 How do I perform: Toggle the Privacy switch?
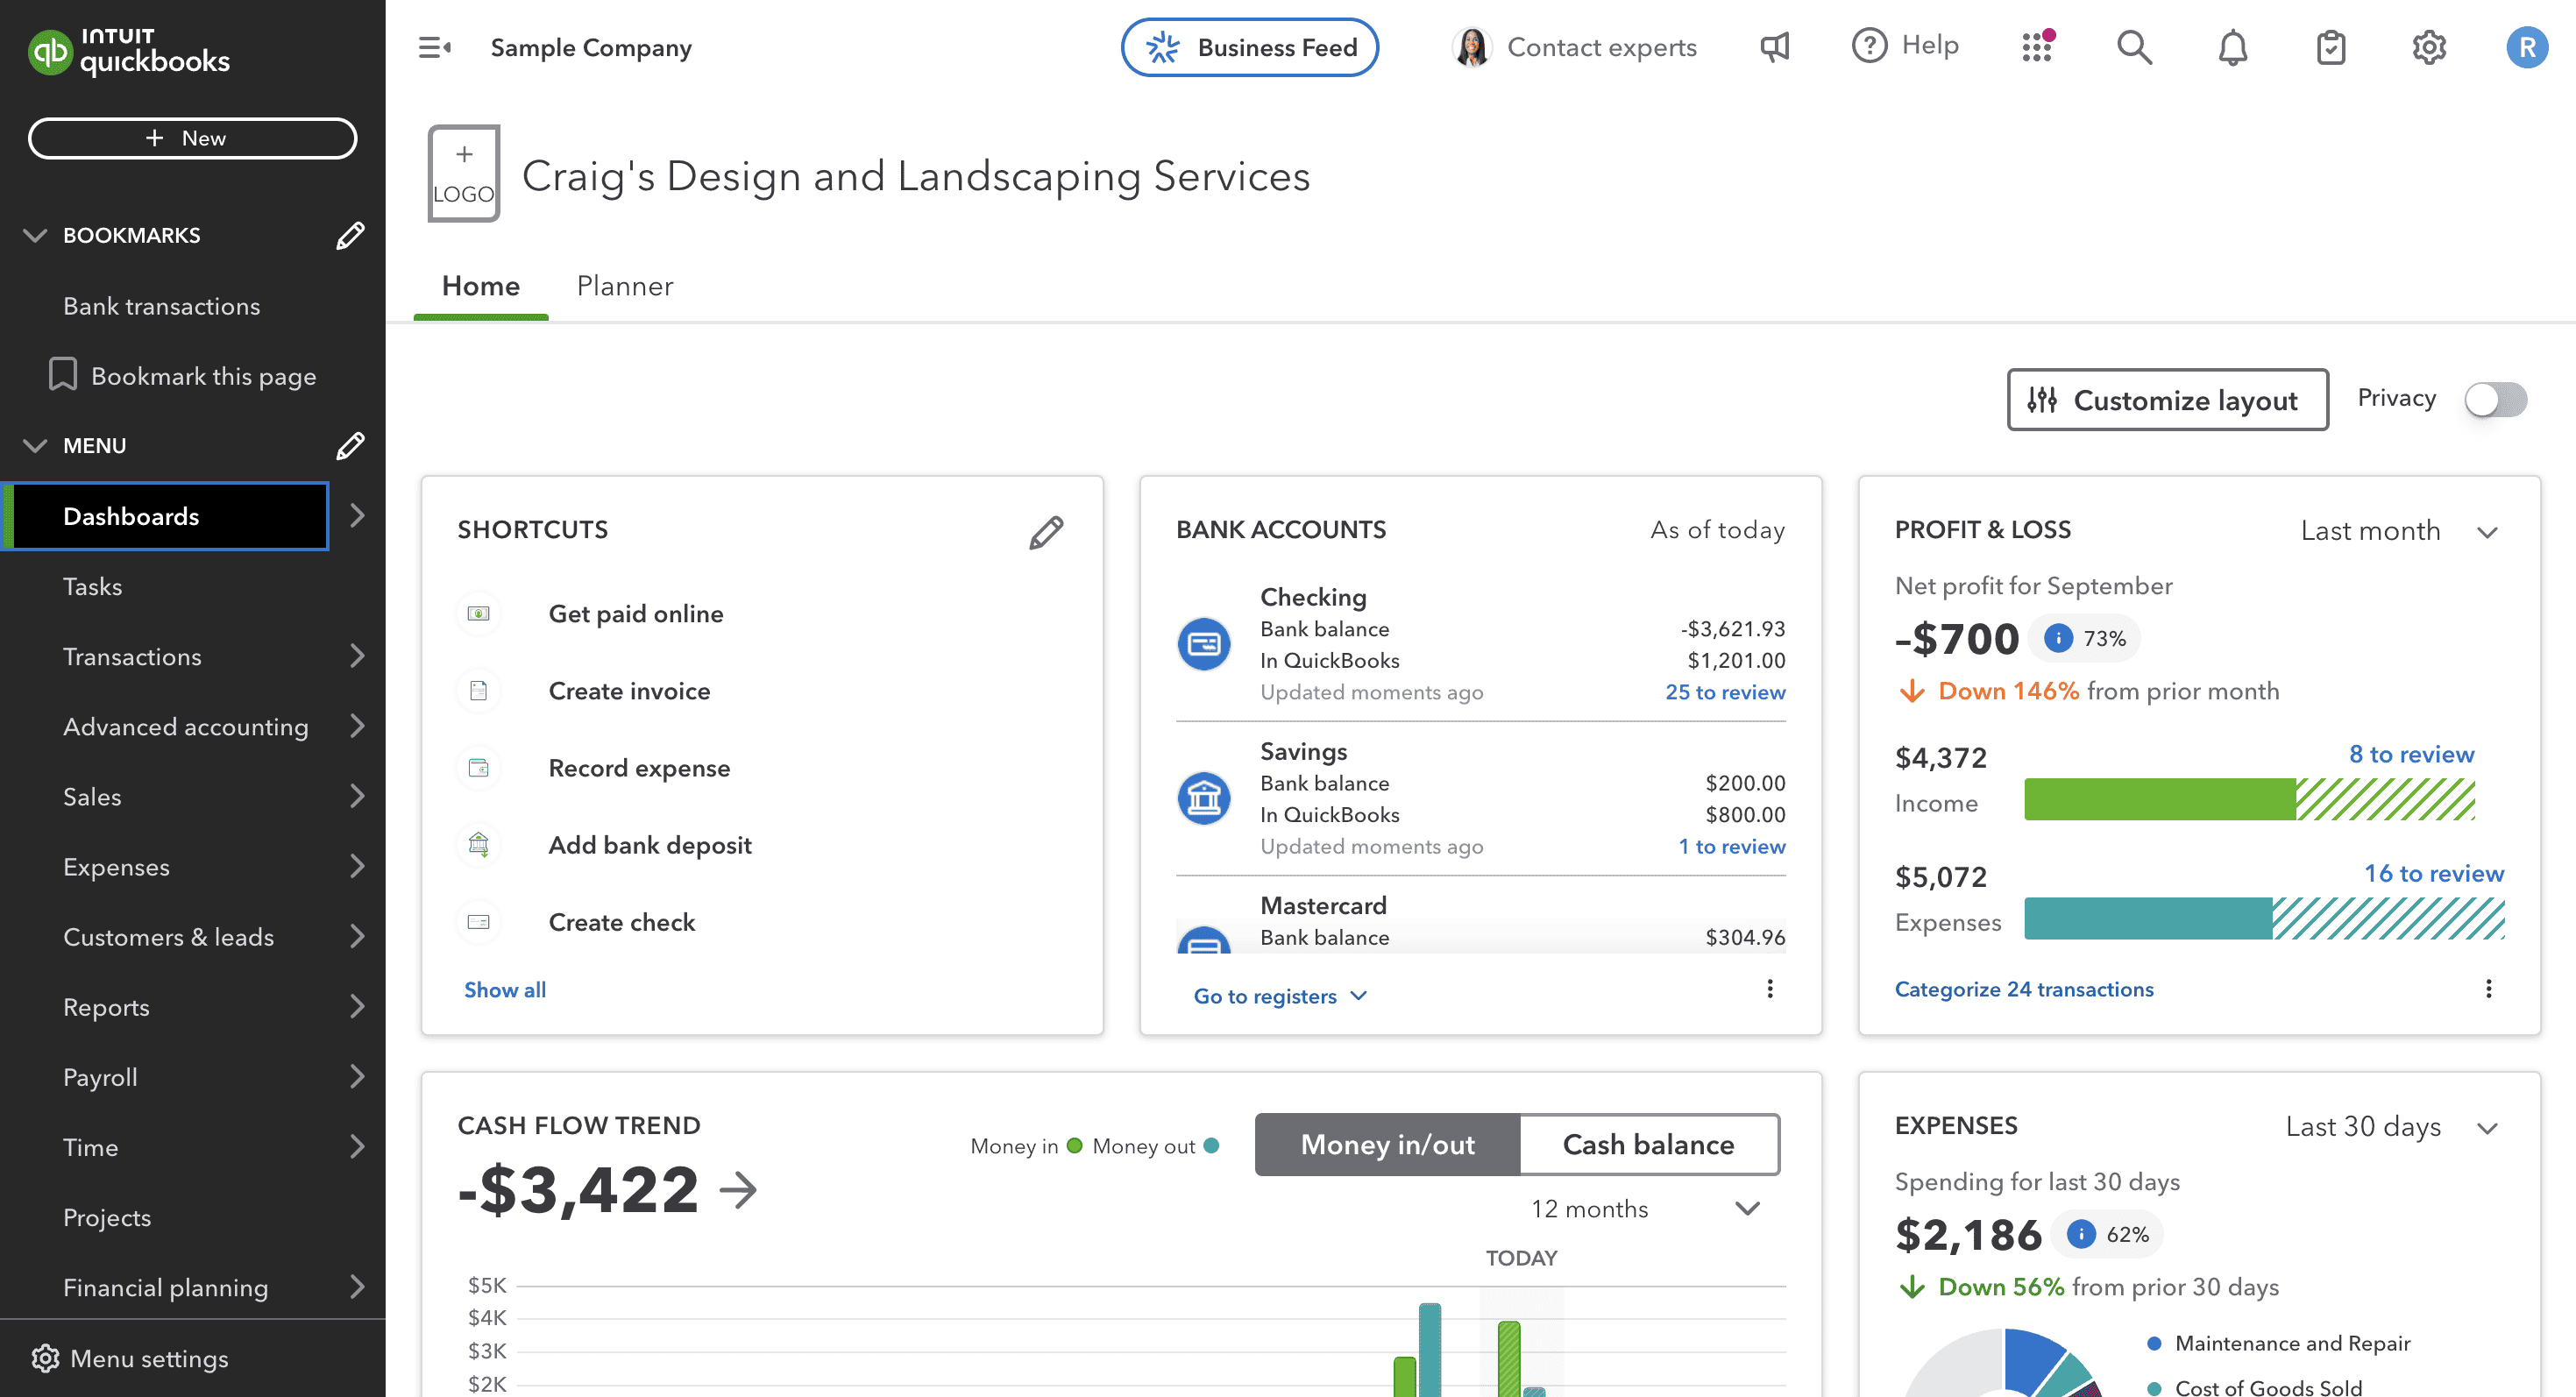pyautogui.click(x=2495, y=399)
